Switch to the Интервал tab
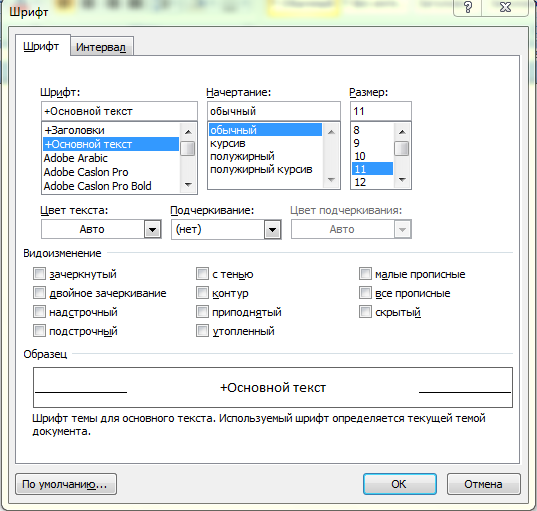Viewport: 537px width, 511px height. [101, 47]
